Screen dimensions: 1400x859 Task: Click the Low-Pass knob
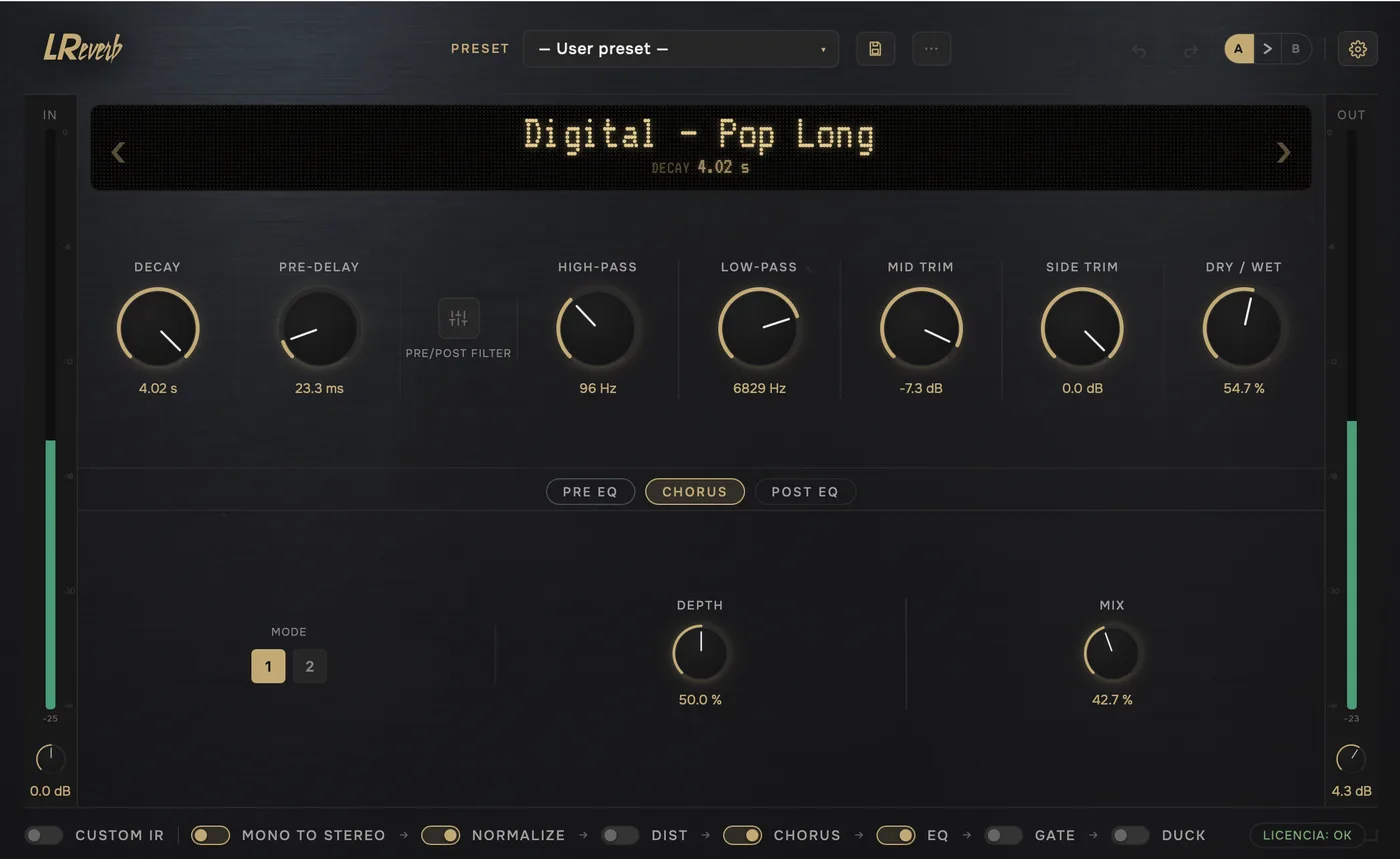point(759,328)
